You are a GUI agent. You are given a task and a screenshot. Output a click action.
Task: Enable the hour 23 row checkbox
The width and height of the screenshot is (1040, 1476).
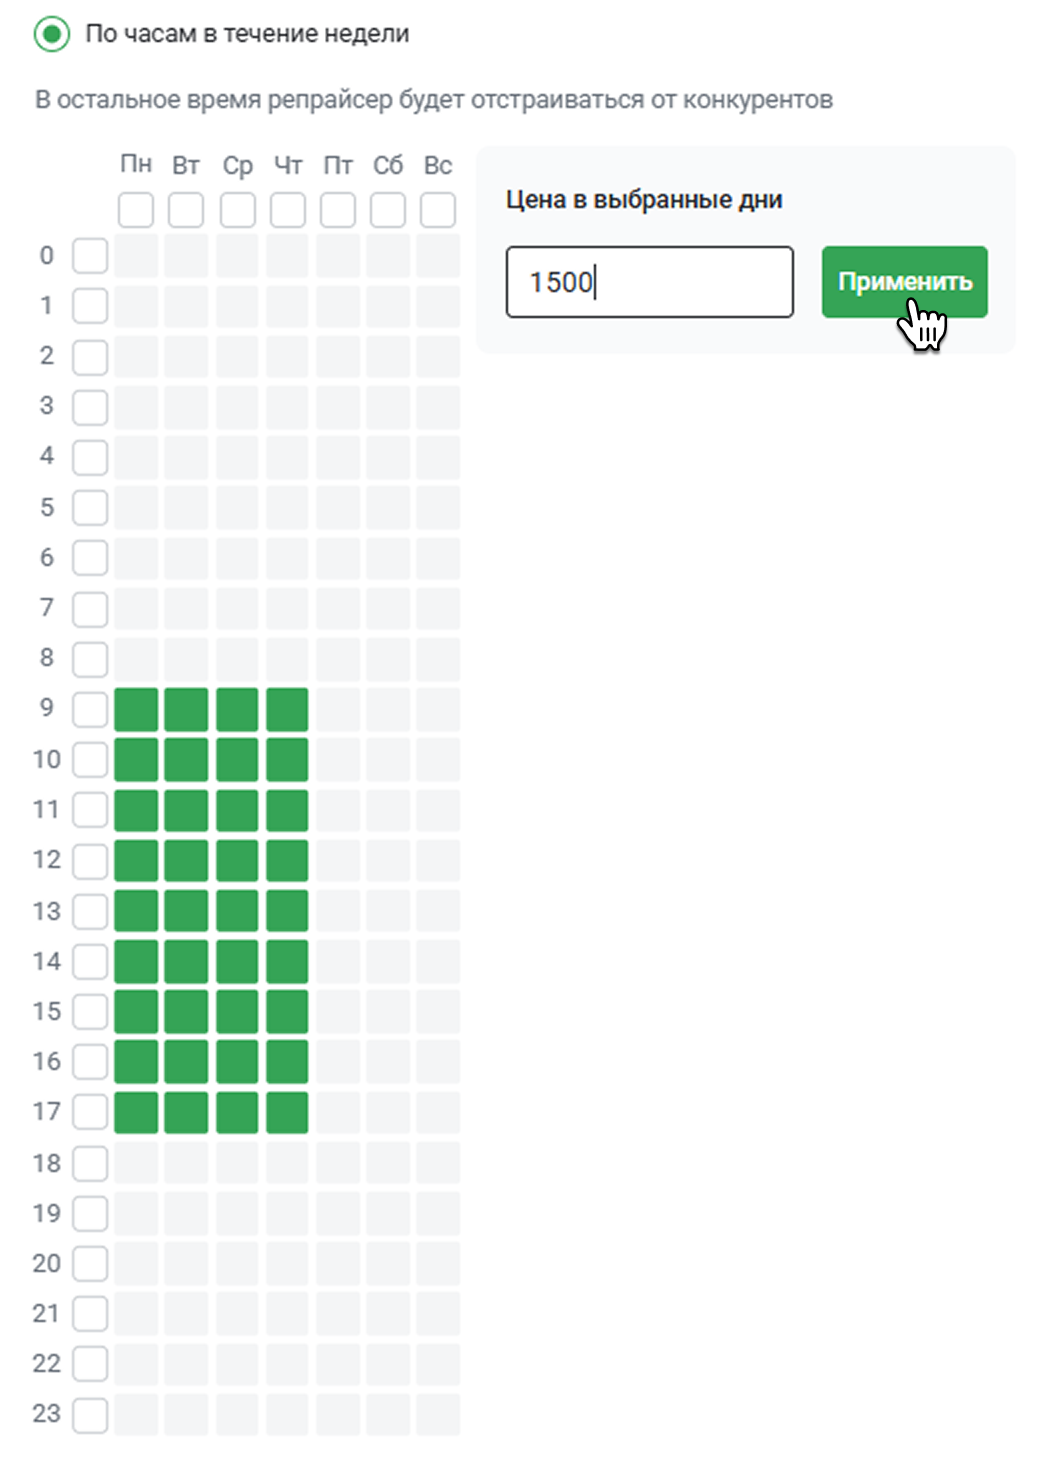[x=90, y=1415]
